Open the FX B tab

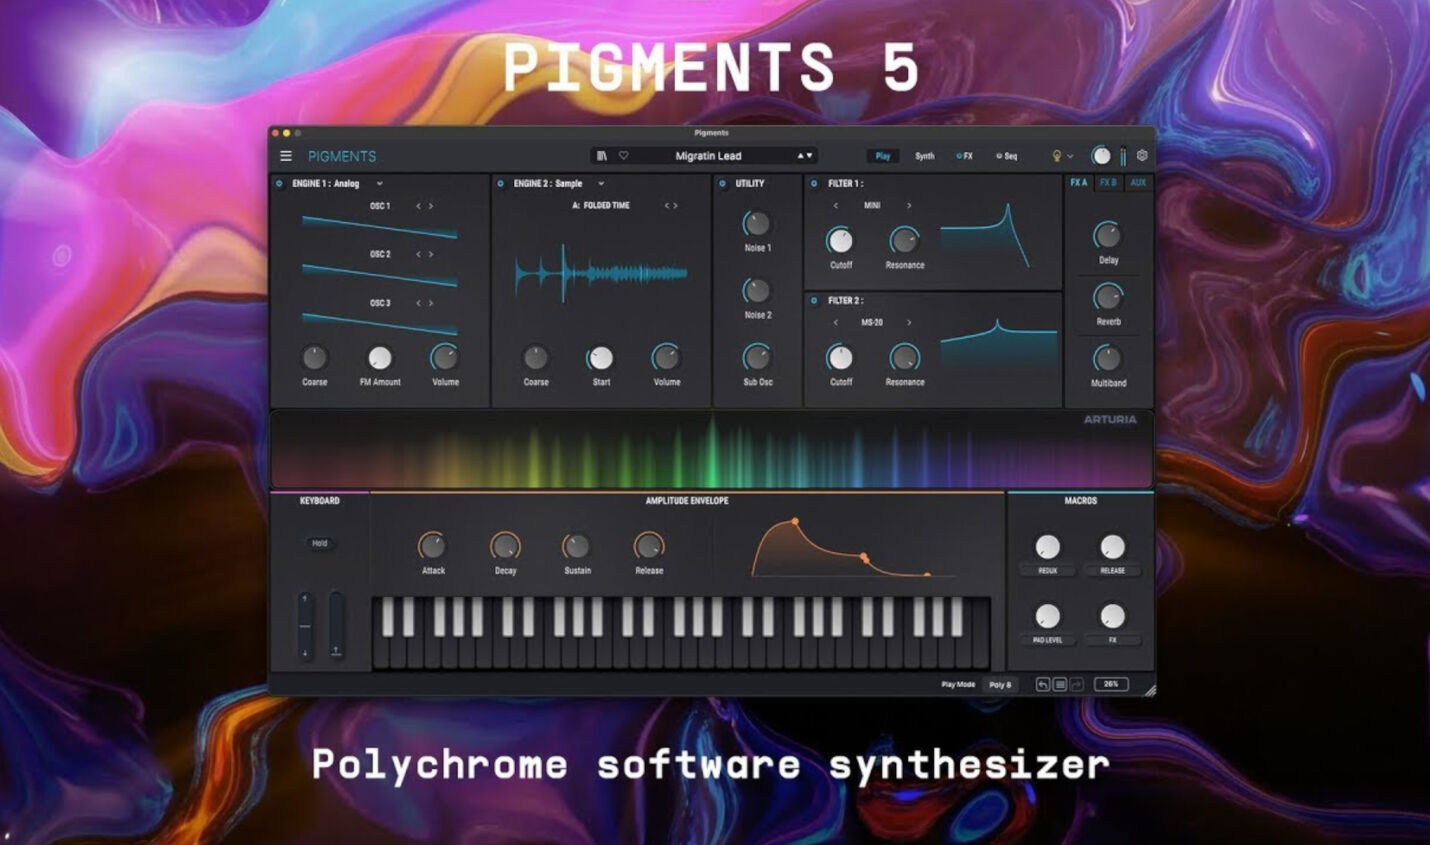1108,183
